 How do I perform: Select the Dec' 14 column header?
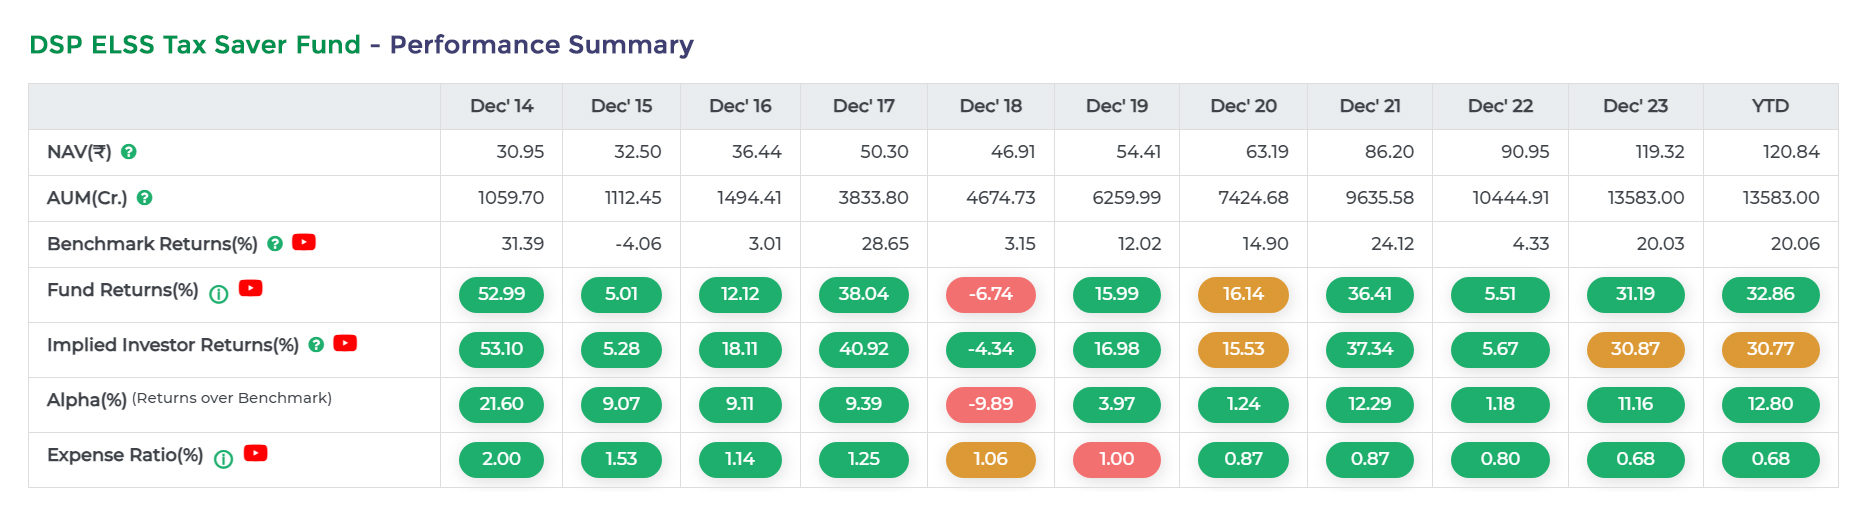click(501, 106)
